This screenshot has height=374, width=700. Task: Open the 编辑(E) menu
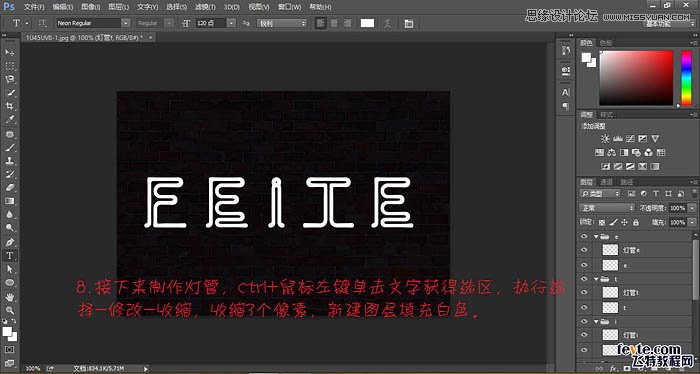click(62, 7)
